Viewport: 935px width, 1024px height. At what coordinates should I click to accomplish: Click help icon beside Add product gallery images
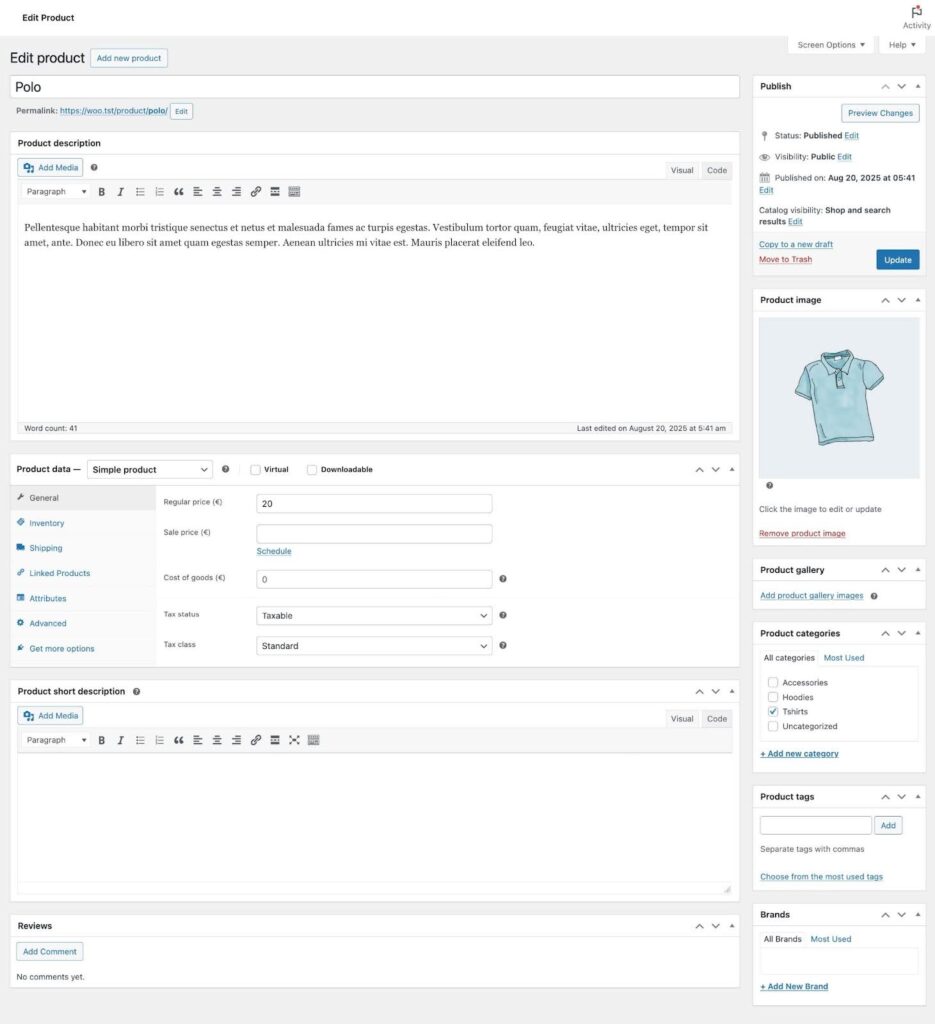(874, 596)
